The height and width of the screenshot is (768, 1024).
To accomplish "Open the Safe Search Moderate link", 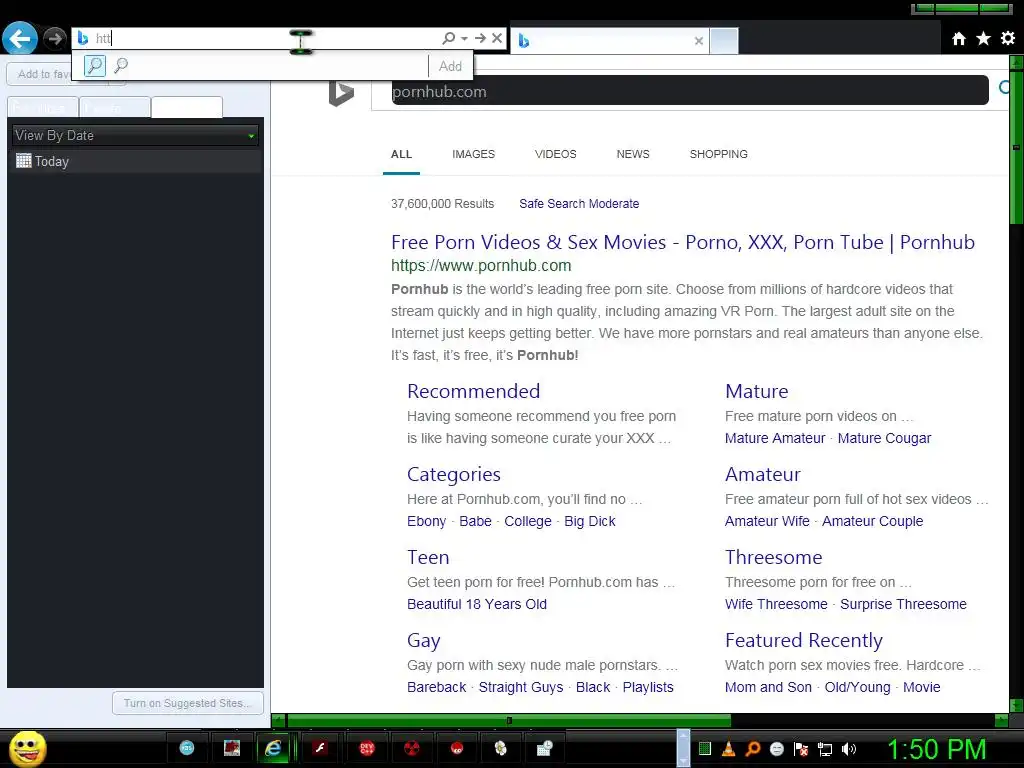I will [579, 204].
